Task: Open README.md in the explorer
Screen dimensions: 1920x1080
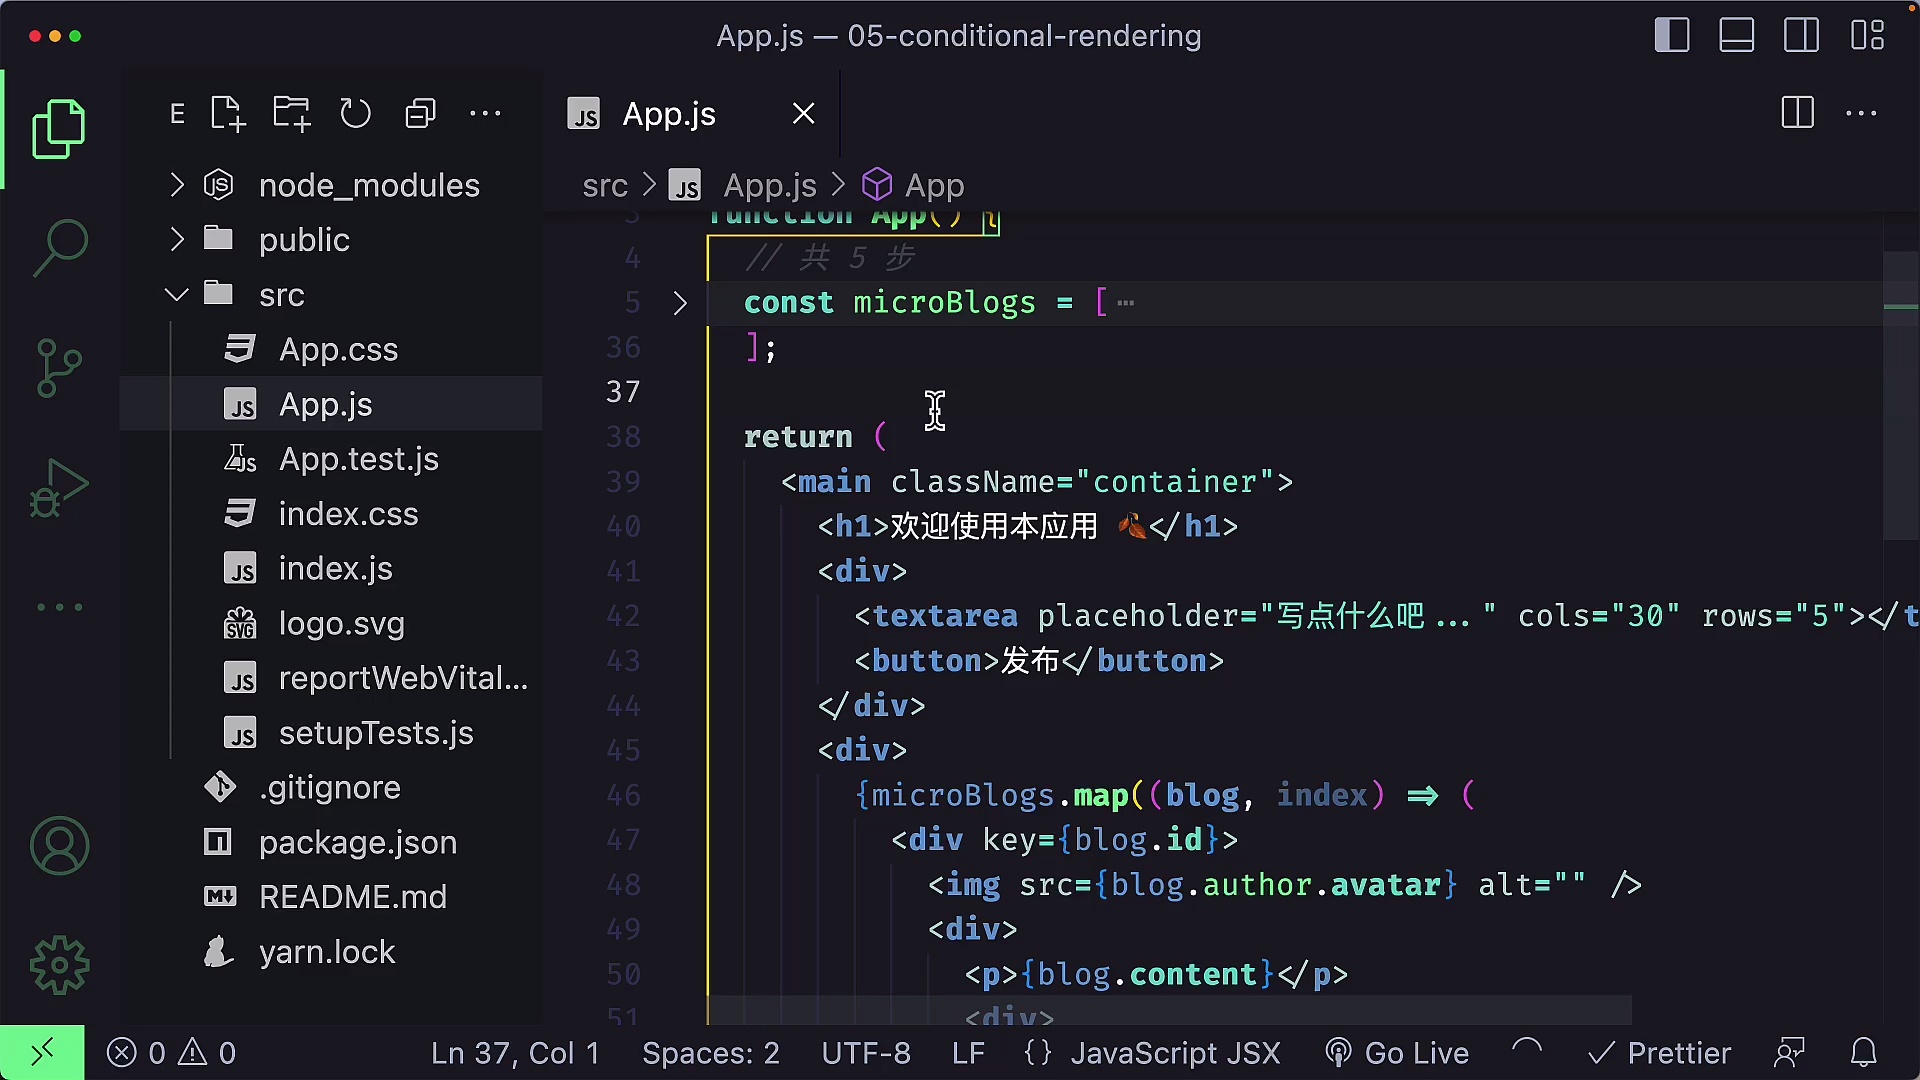Action: click(331, 897)
